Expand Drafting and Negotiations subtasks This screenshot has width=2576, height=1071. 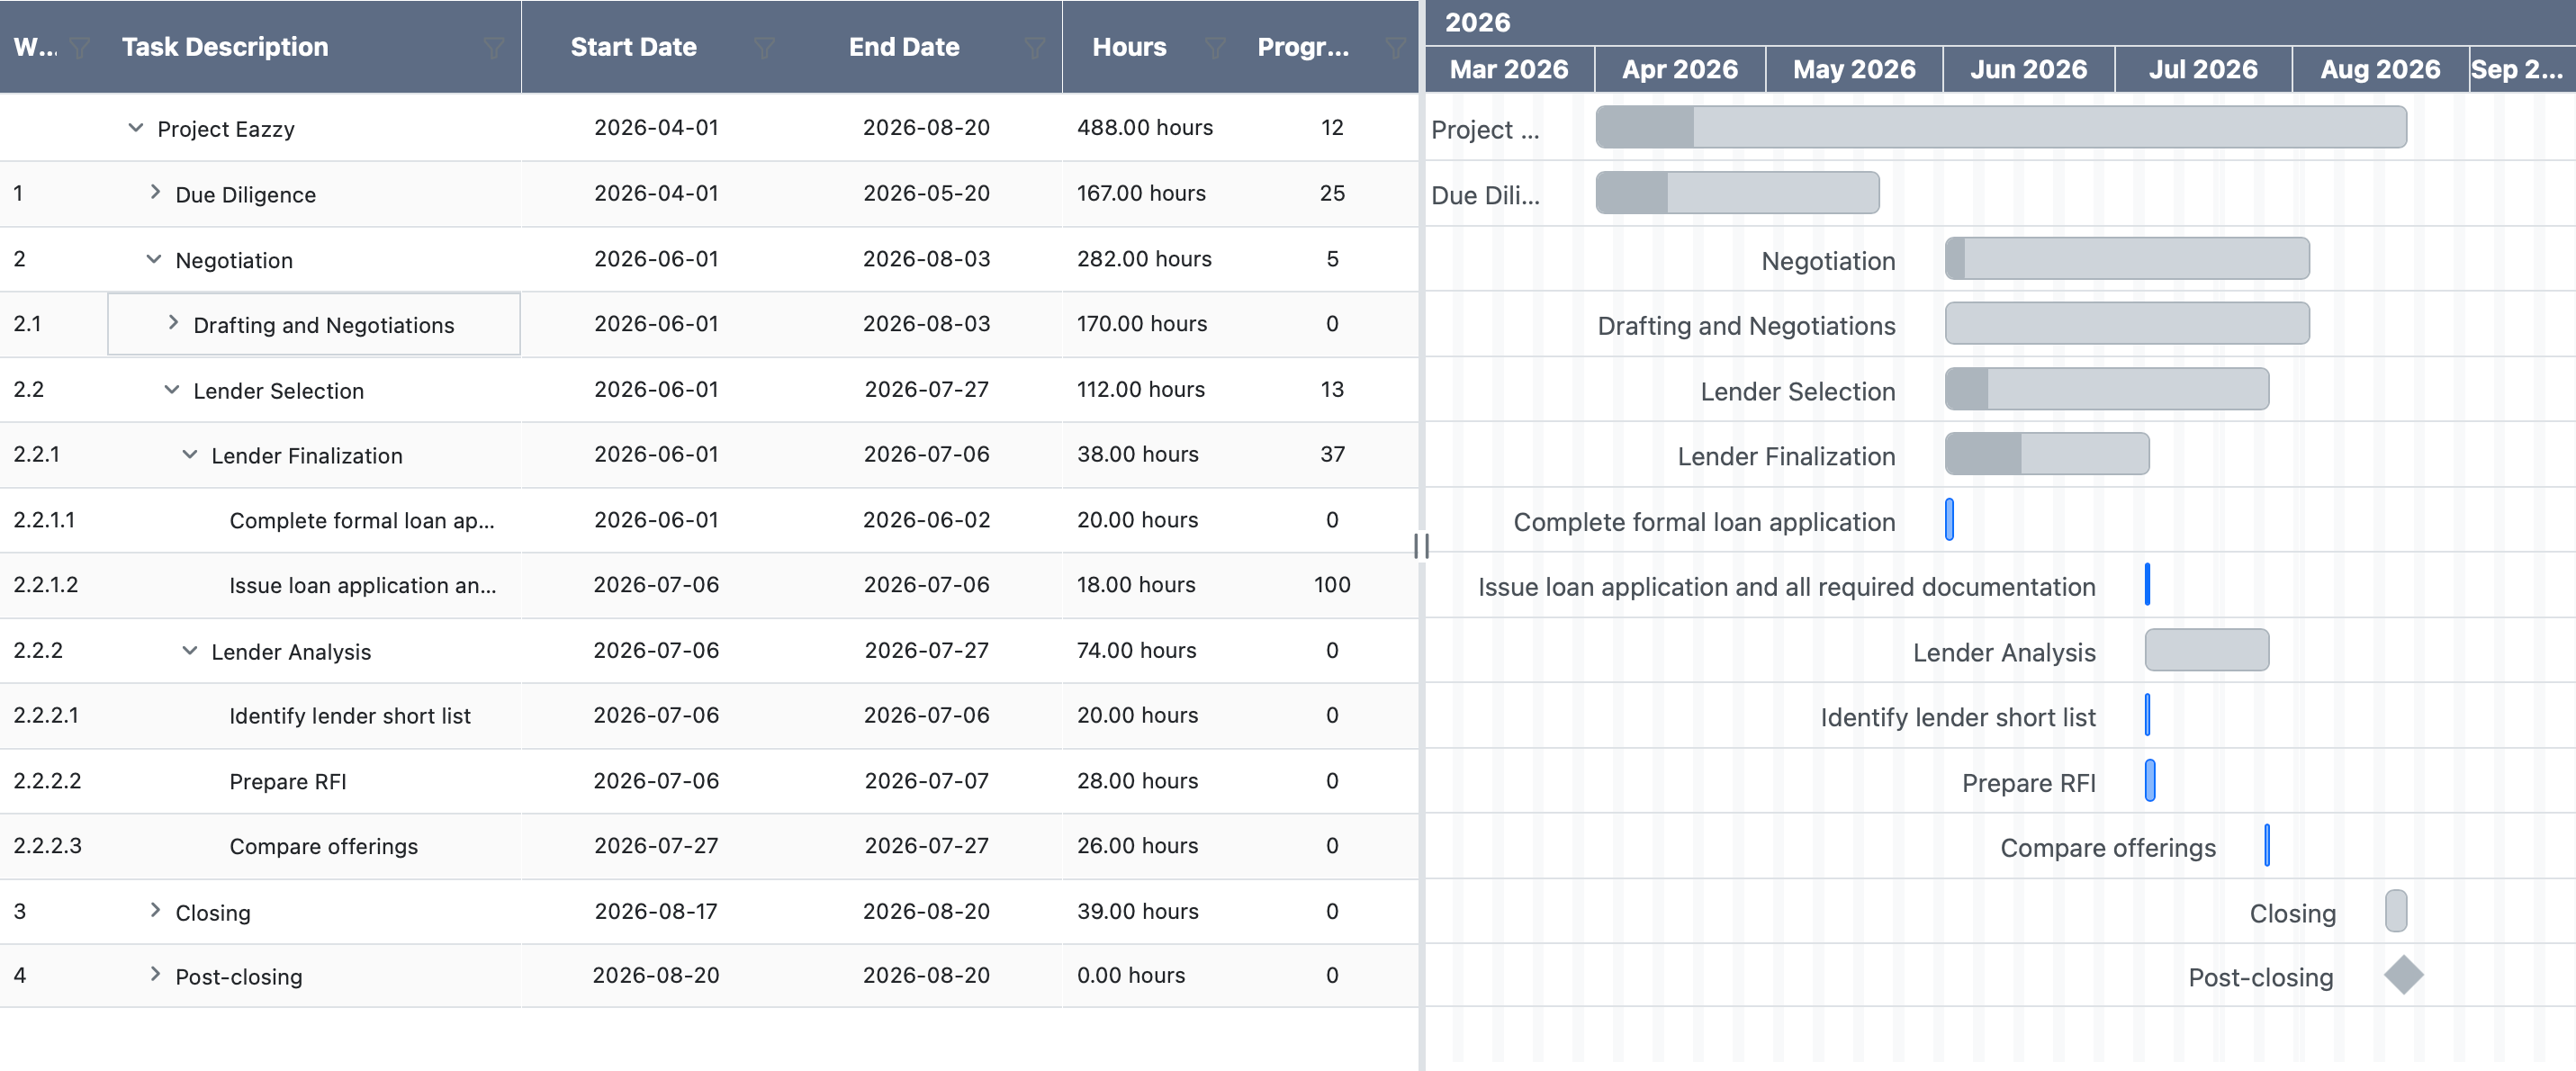173,323
